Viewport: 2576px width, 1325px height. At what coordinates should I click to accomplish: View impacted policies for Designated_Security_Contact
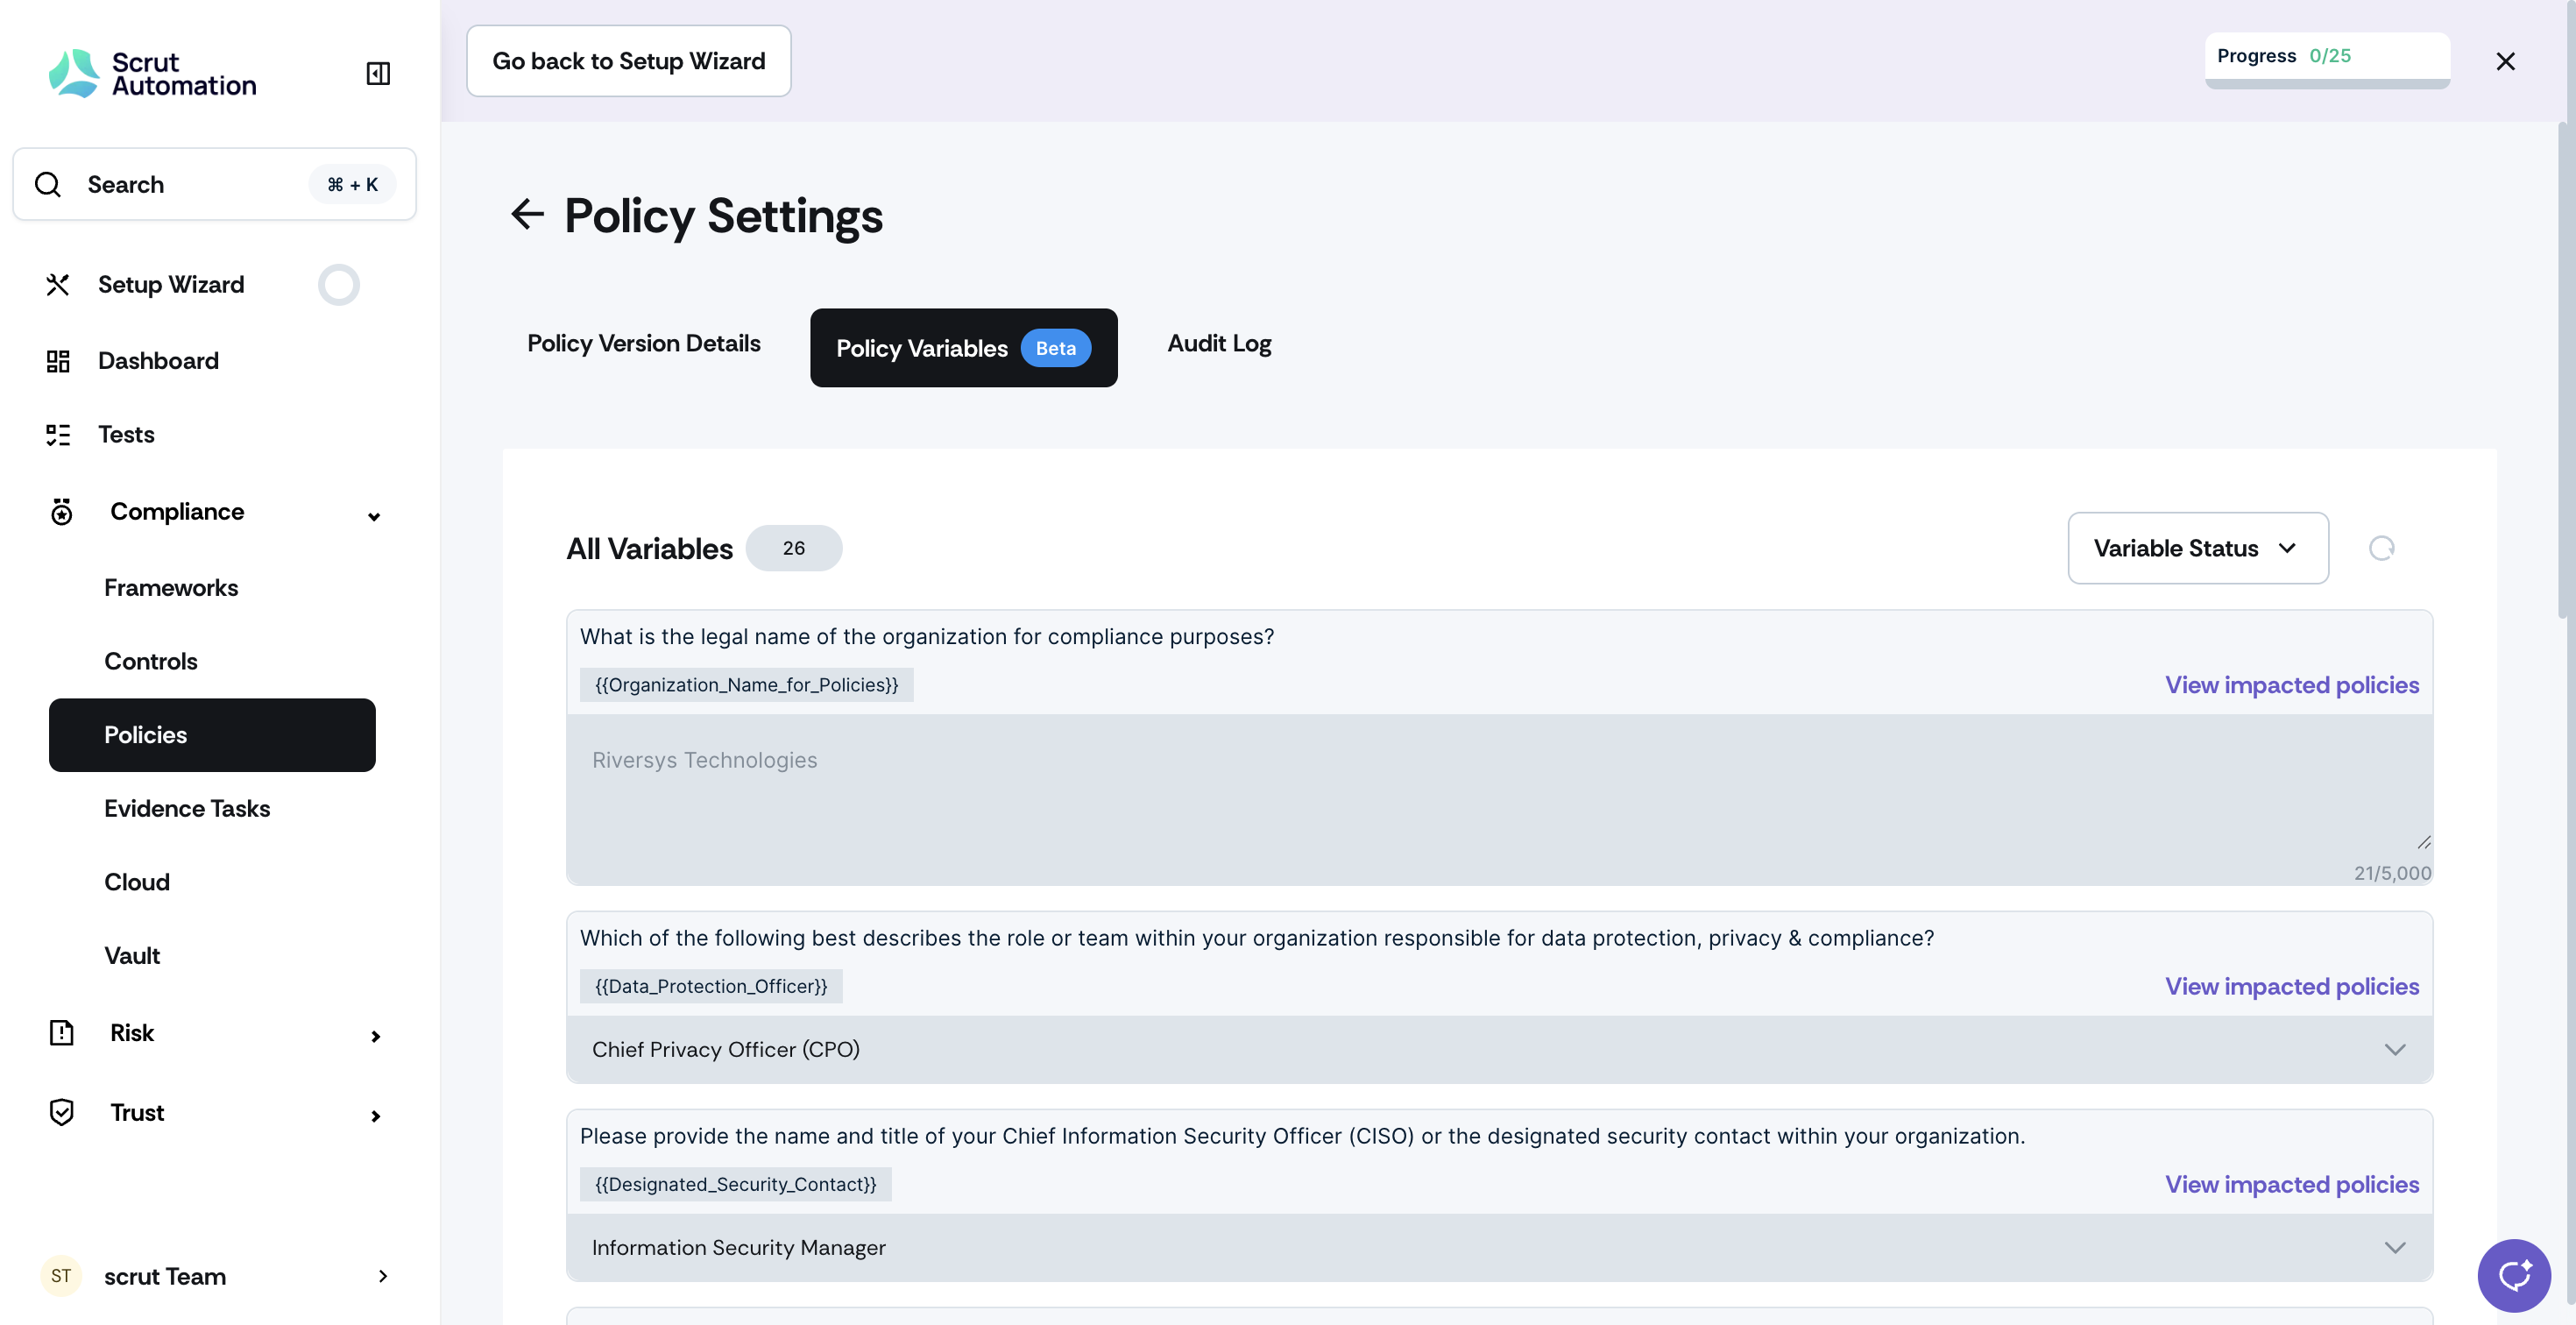click(2292, 1185)
